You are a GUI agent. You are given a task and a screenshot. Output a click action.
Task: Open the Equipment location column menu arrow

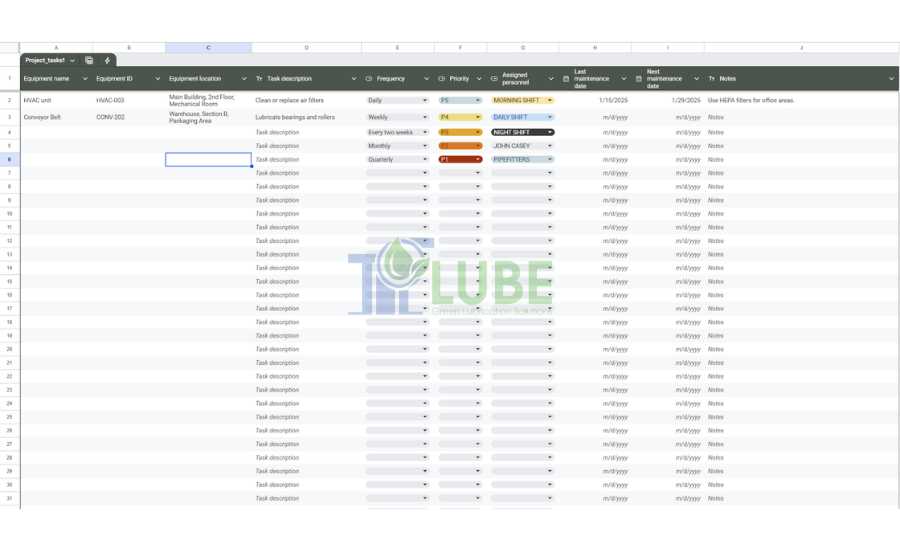[x=244, y=79]
